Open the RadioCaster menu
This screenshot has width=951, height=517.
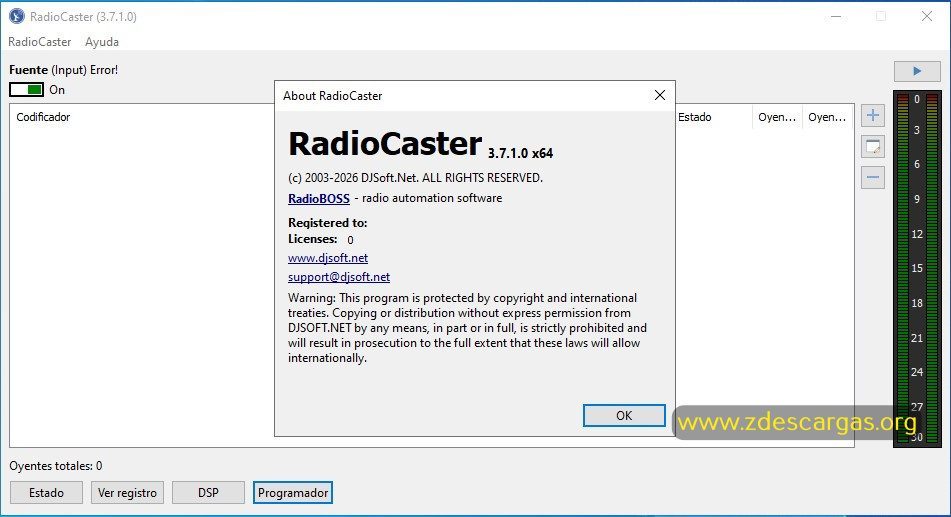coord(39,42)
